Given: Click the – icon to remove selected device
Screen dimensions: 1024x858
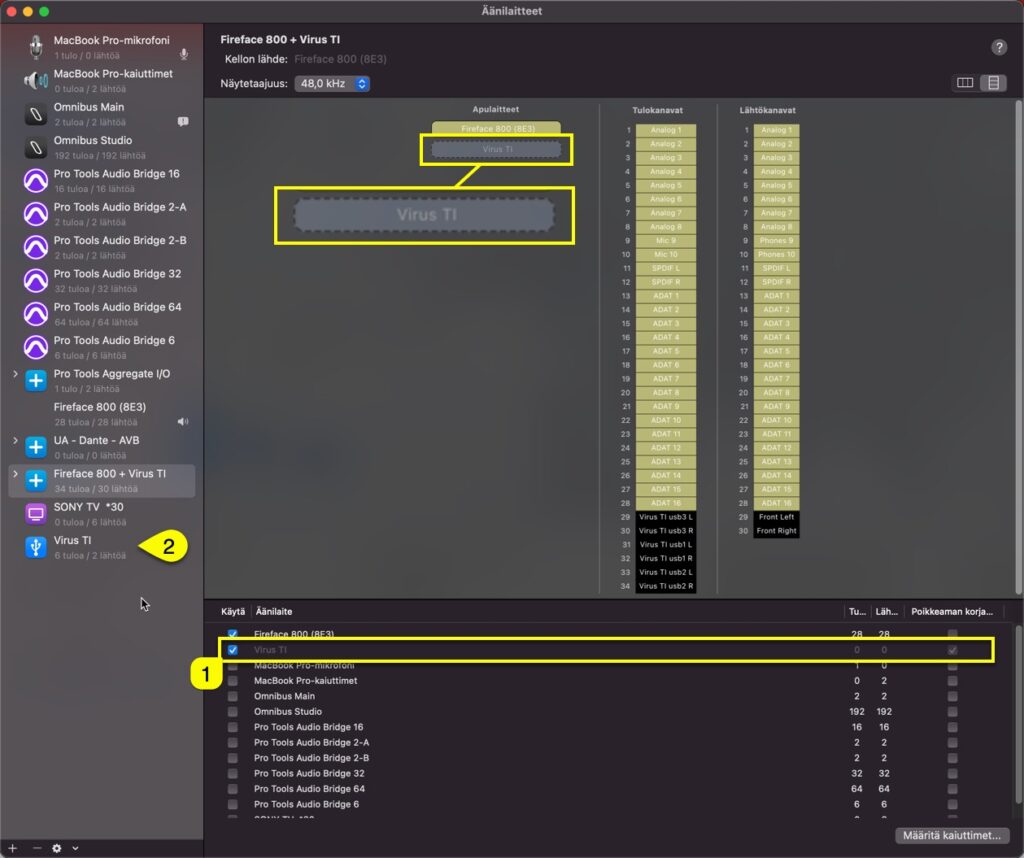Looking at the screenshot, I should click(36, 848).
